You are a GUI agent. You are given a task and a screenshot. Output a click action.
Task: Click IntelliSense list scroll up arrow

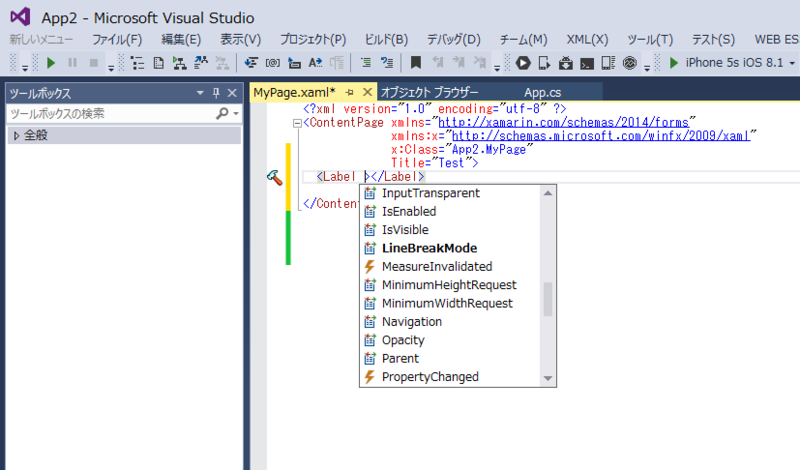pos(548,193)
